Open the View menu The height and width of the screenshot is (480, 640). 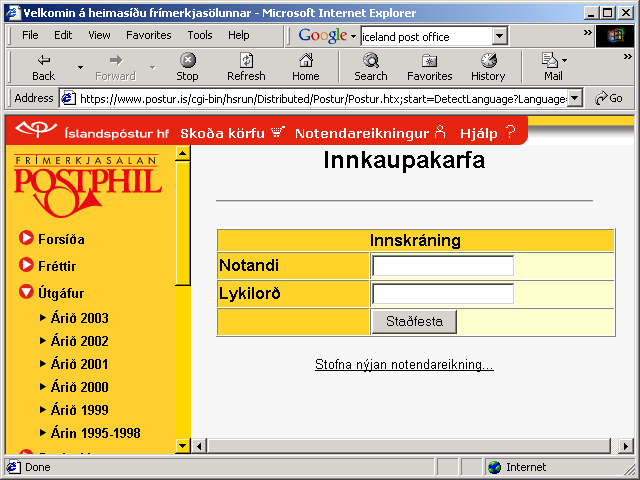[x=99, y=35]
